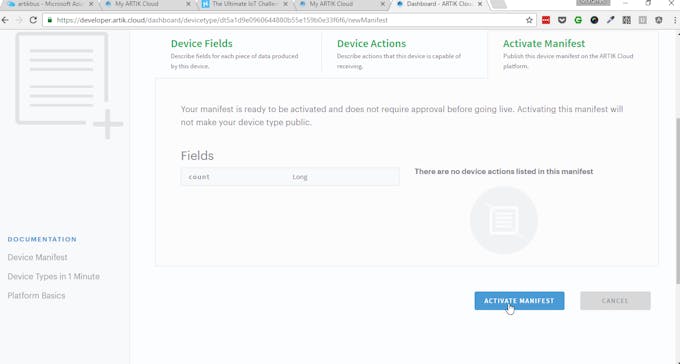The width and height of the screenshot is (680, 364).
Task: Open the Chrome three-dot menu
Action: (x=675, y=20)
